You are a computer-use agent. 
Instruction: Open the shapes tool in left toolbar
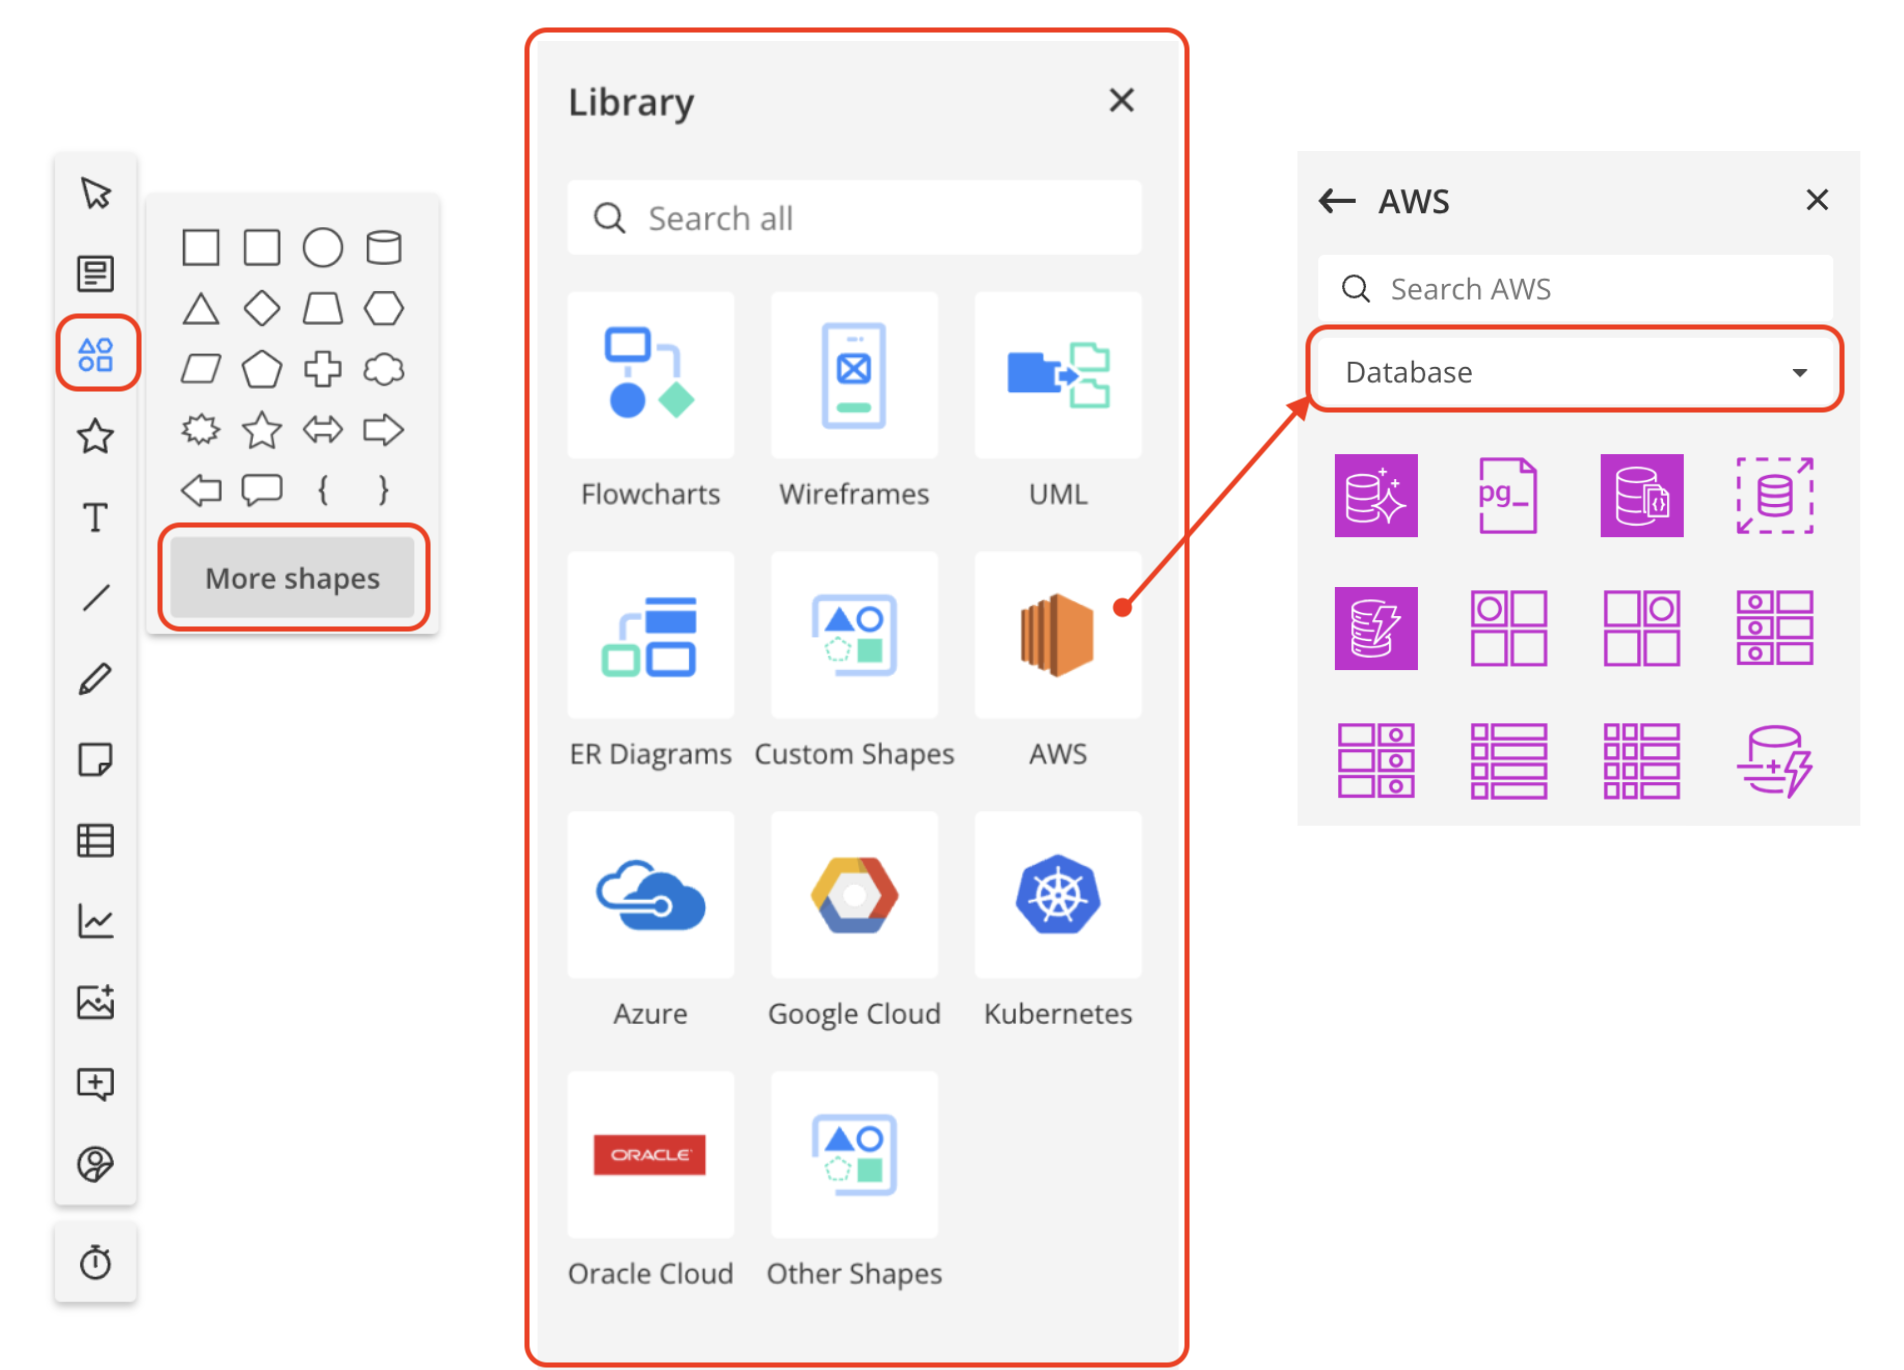click(x=96, y=354)
